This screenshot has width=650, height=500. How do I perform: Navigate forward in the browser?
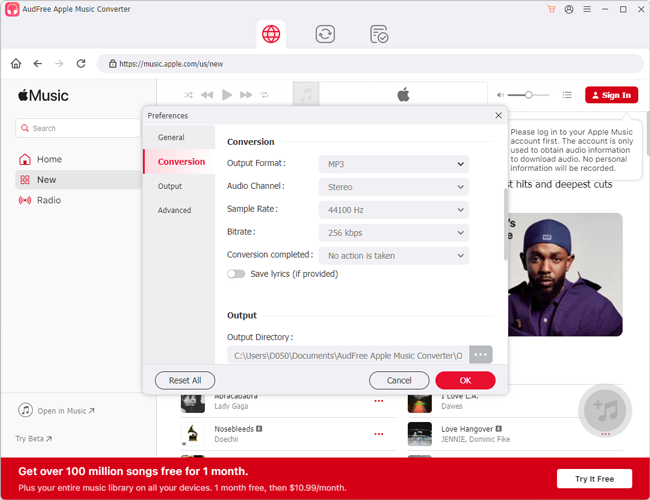(x=59, y=63)
